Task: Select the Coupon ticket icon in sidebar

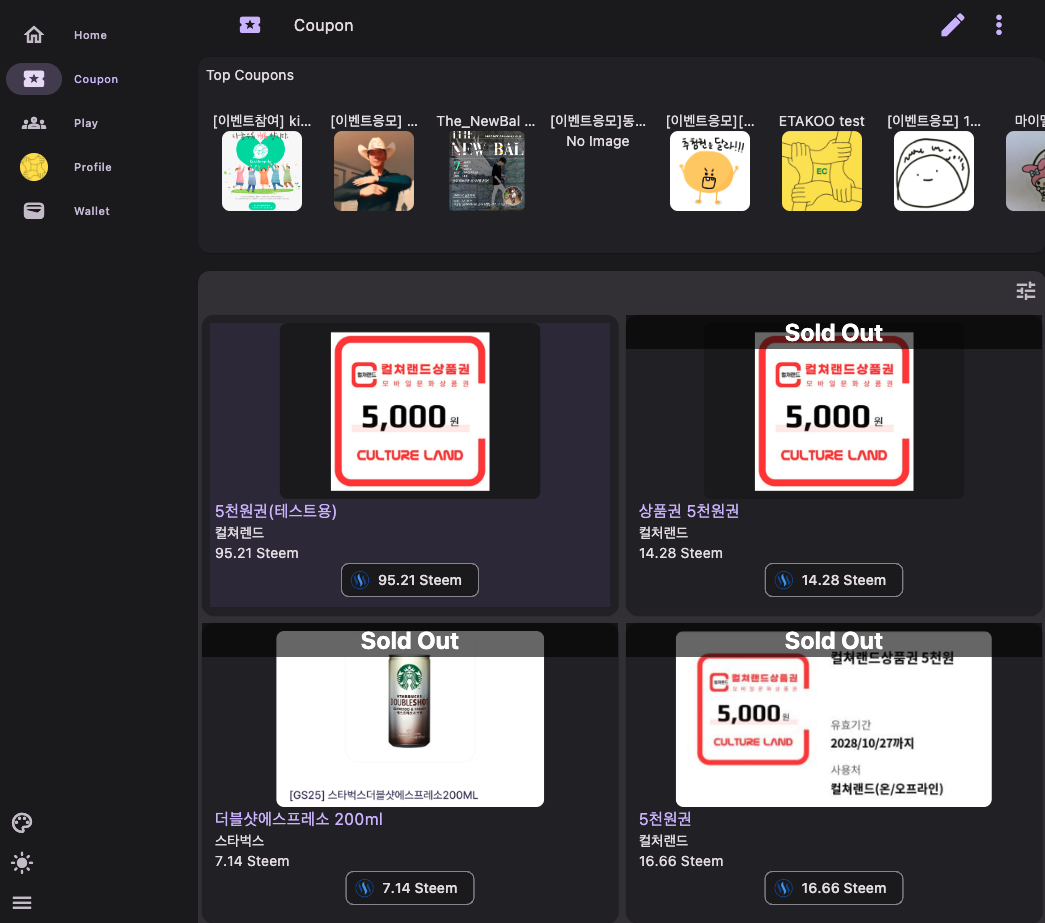Action: coord(34,79)
